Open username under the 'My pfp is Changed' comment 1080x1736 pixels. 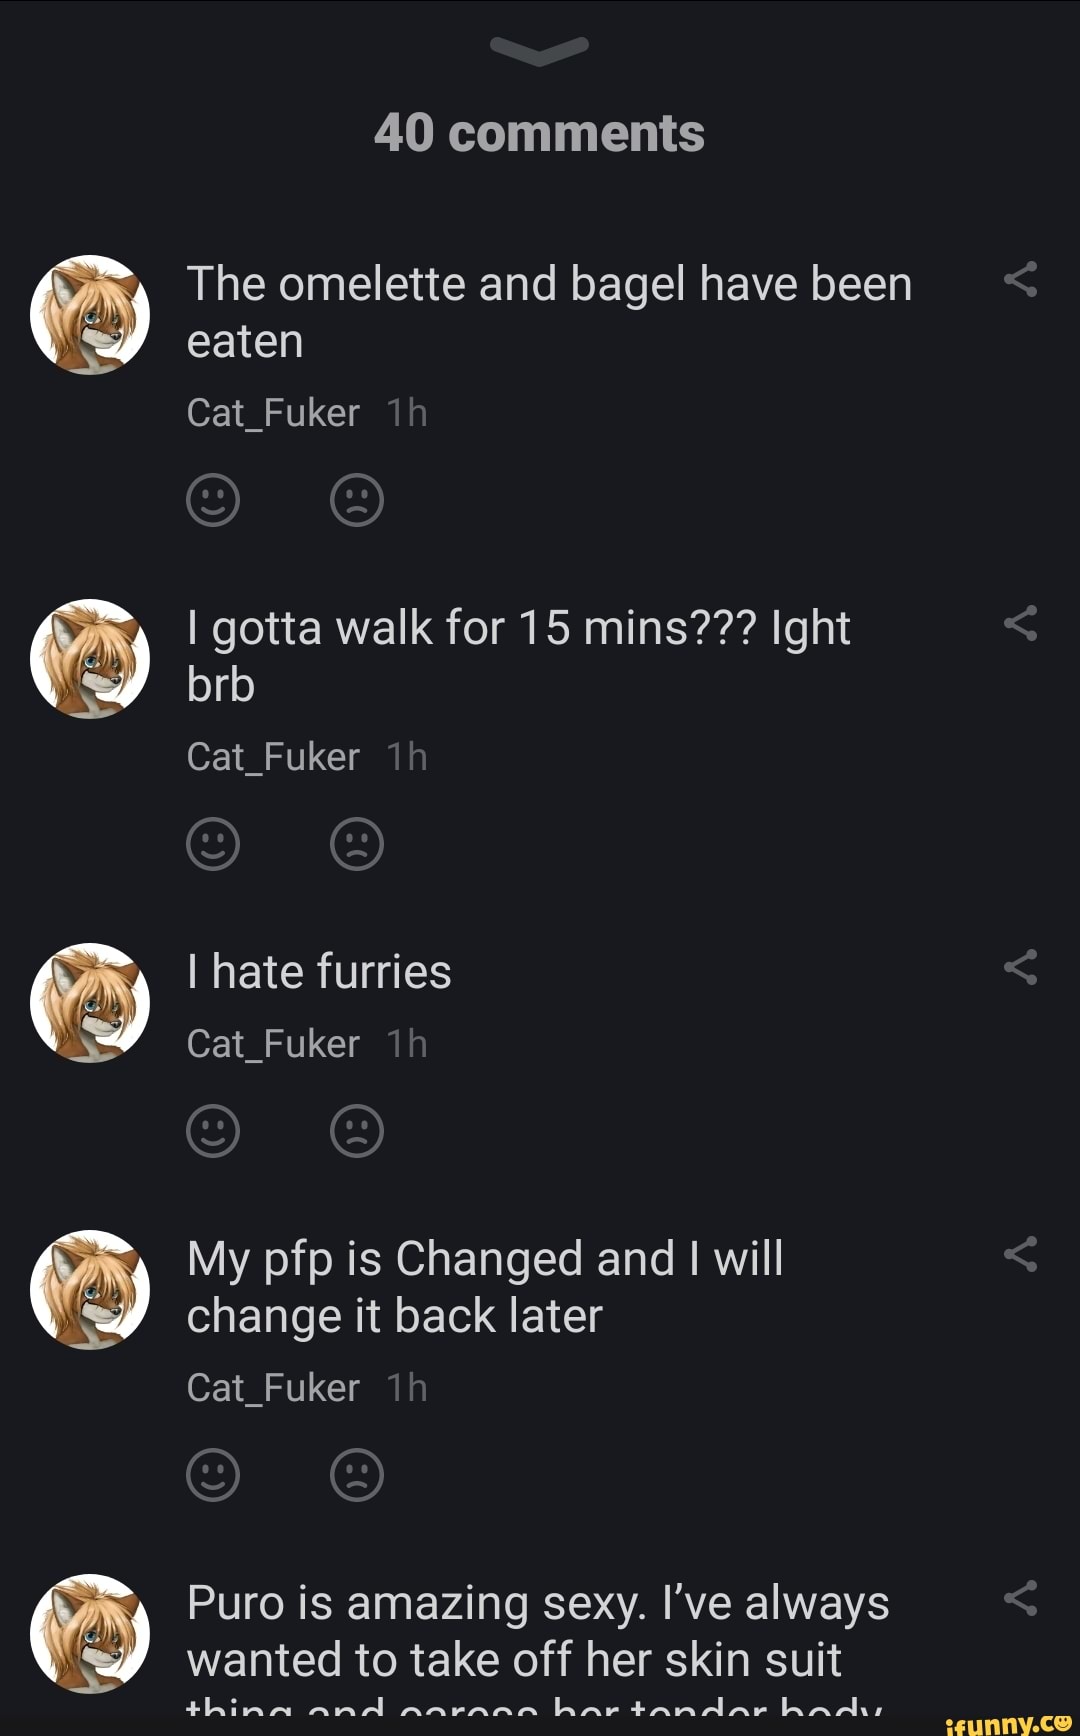point(273,1388)
